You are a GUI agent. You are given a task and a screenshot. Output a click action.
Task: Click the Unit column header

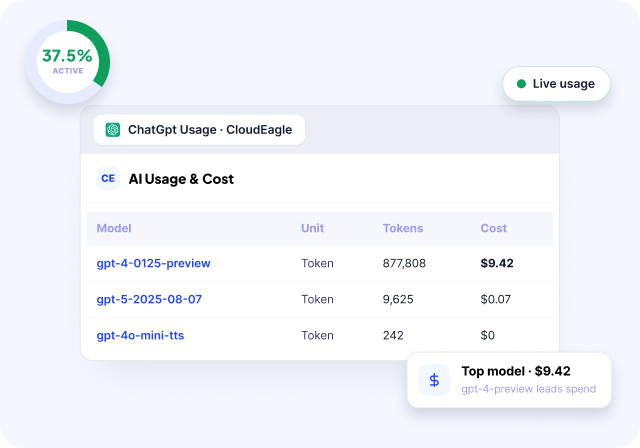point(313,228)
